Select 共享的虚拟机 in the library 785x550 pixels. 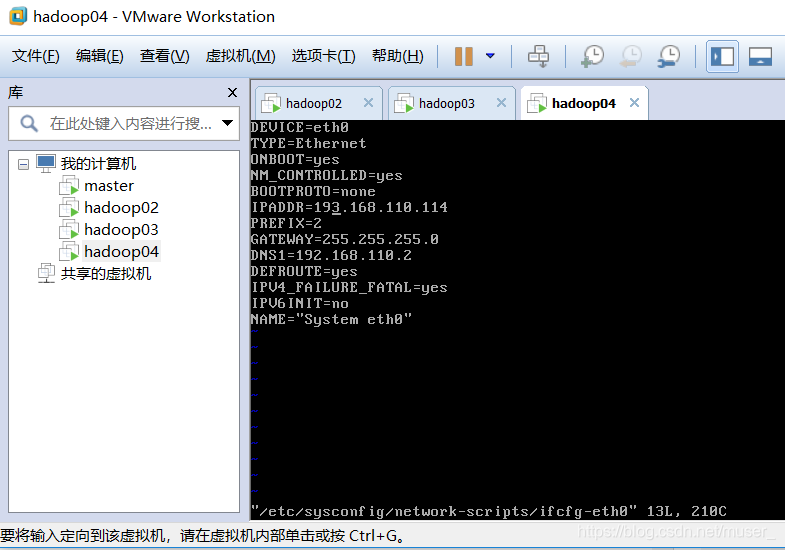pos(106,274)
